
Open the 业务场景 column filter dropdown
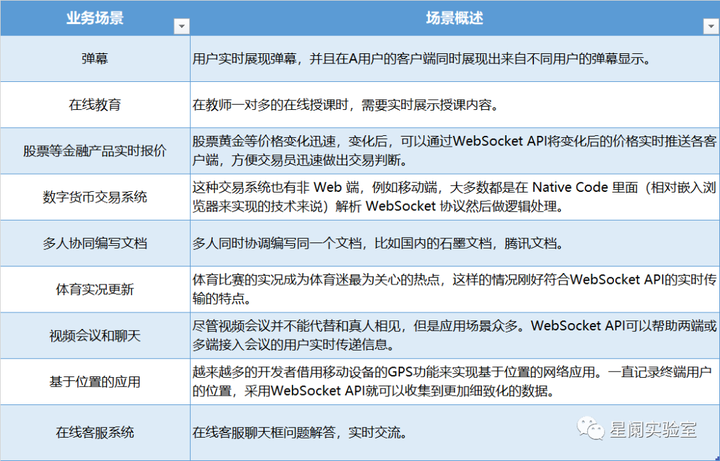click(x=181, y=26)
